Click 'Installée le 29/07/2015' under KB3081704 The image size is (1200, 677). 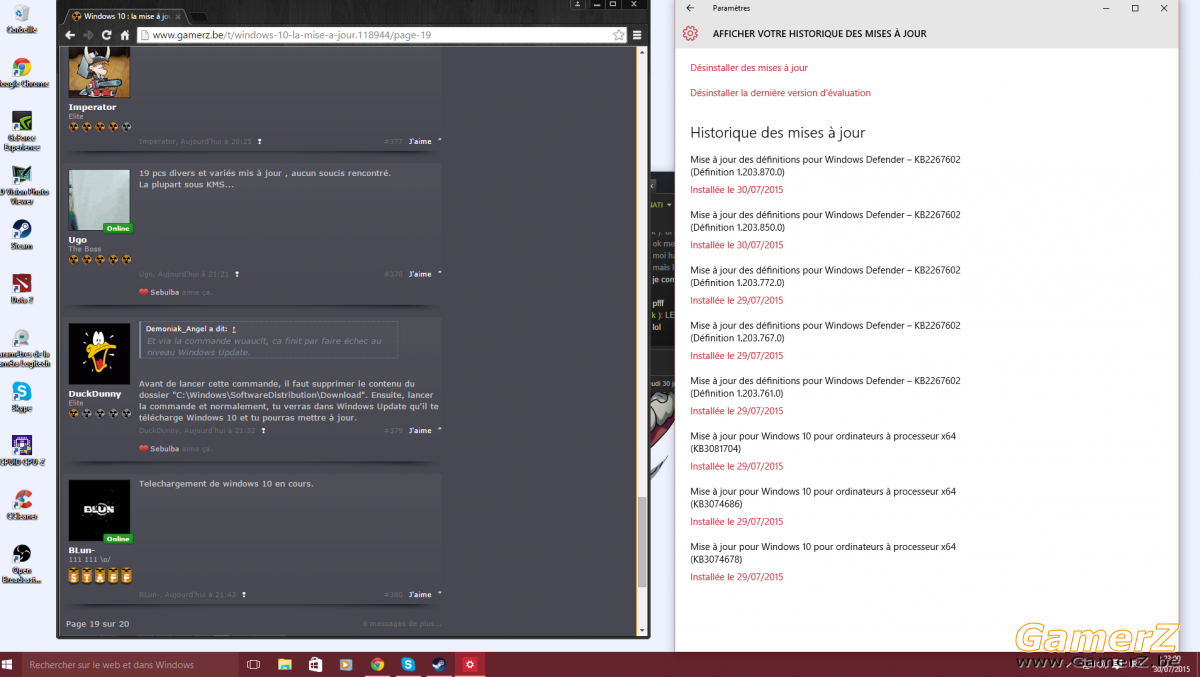[x=737, y=466]
